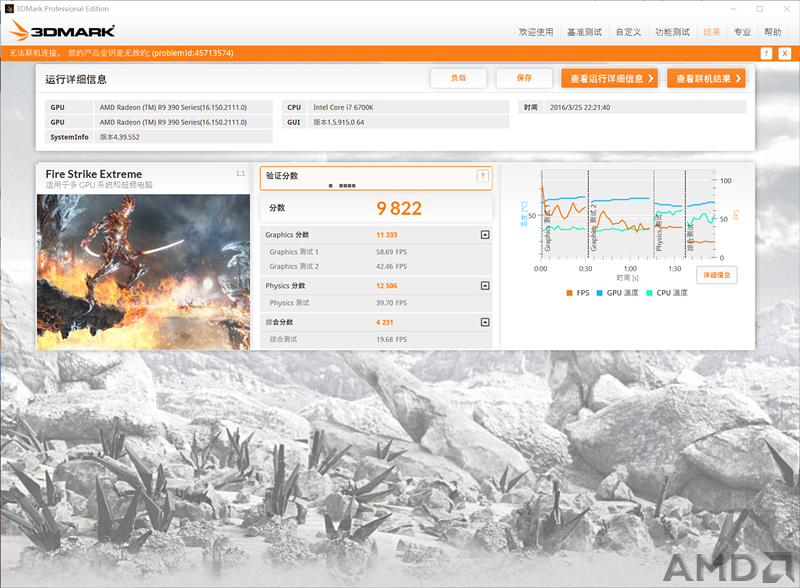Open the 自定义 custom tab

pyautogui.click(x=628, y=32)
